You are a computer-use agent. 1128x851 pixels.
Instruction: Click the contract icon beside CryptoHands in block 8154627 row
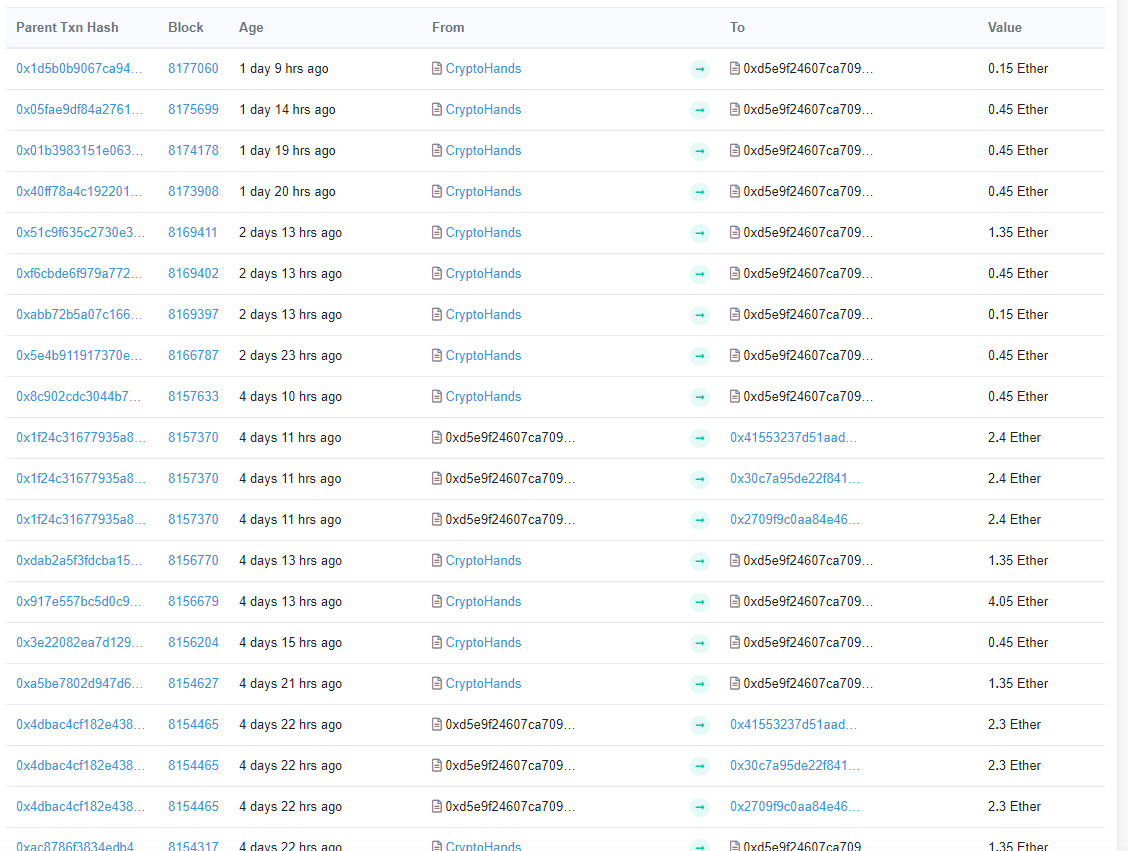[x=436, y=683]
